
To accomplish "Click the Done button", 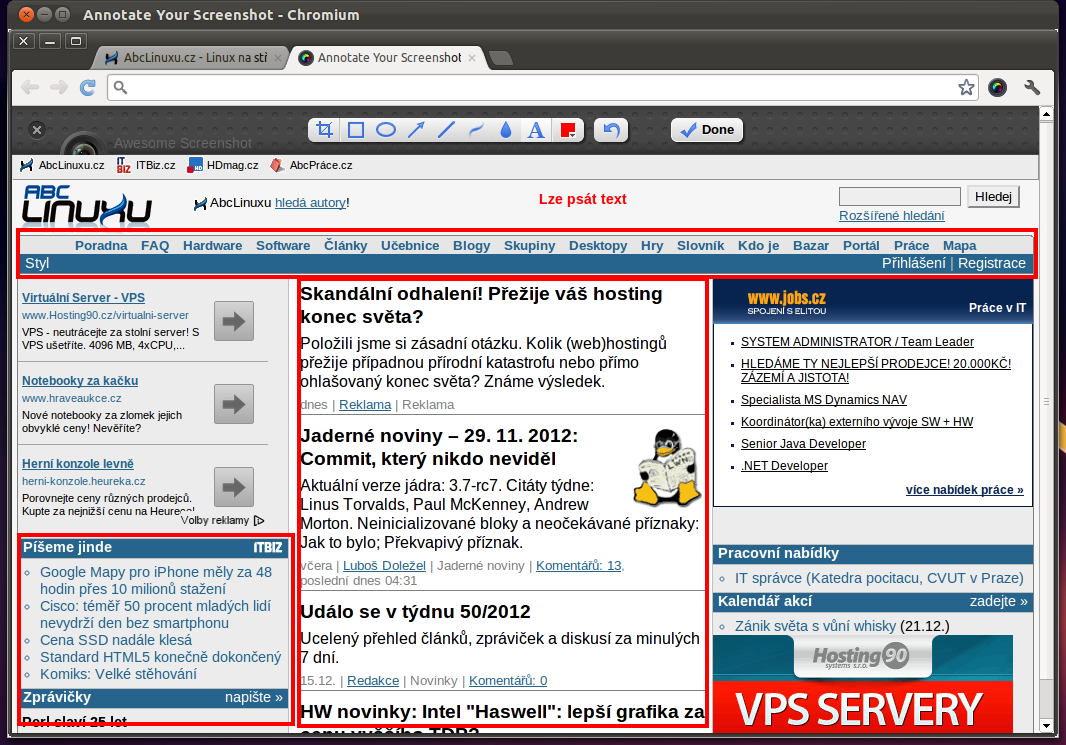I will 707,130.
